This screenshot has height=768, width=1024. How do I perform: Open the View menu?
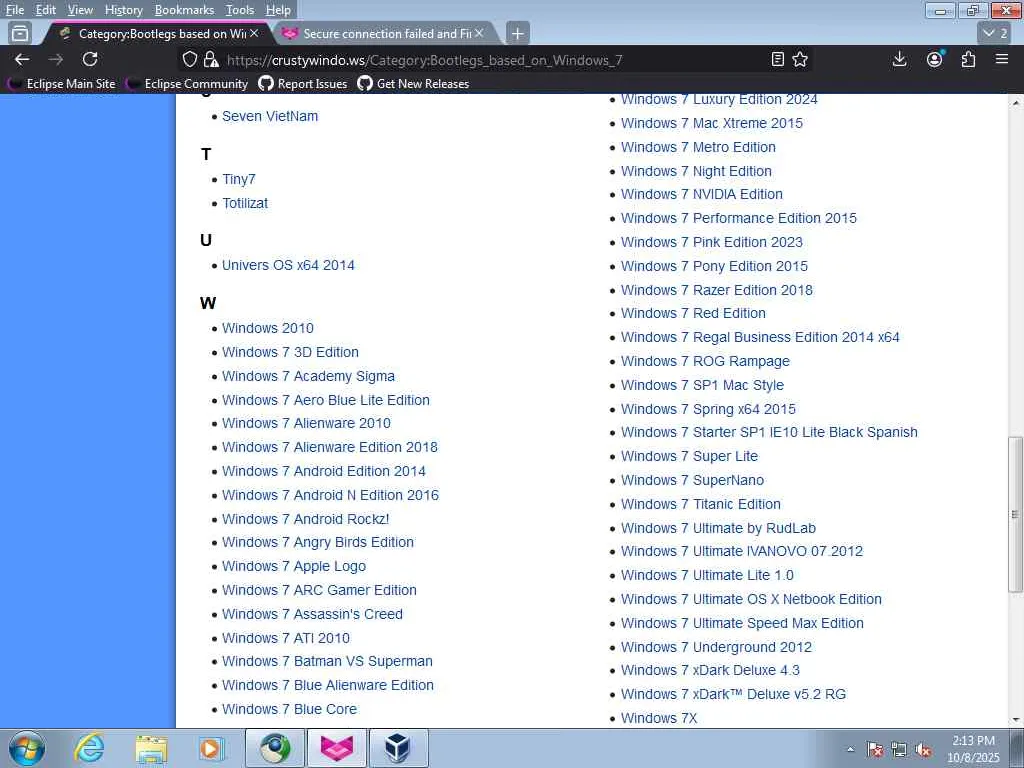pos(80,10)
